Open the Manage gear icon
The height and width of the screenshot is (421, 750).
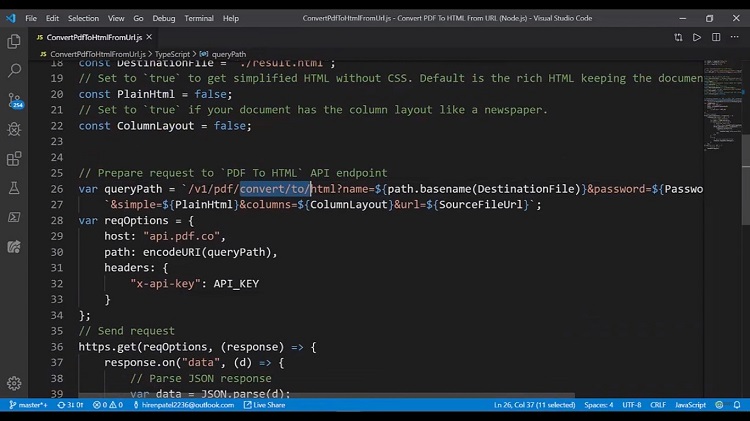pos(14,383)
